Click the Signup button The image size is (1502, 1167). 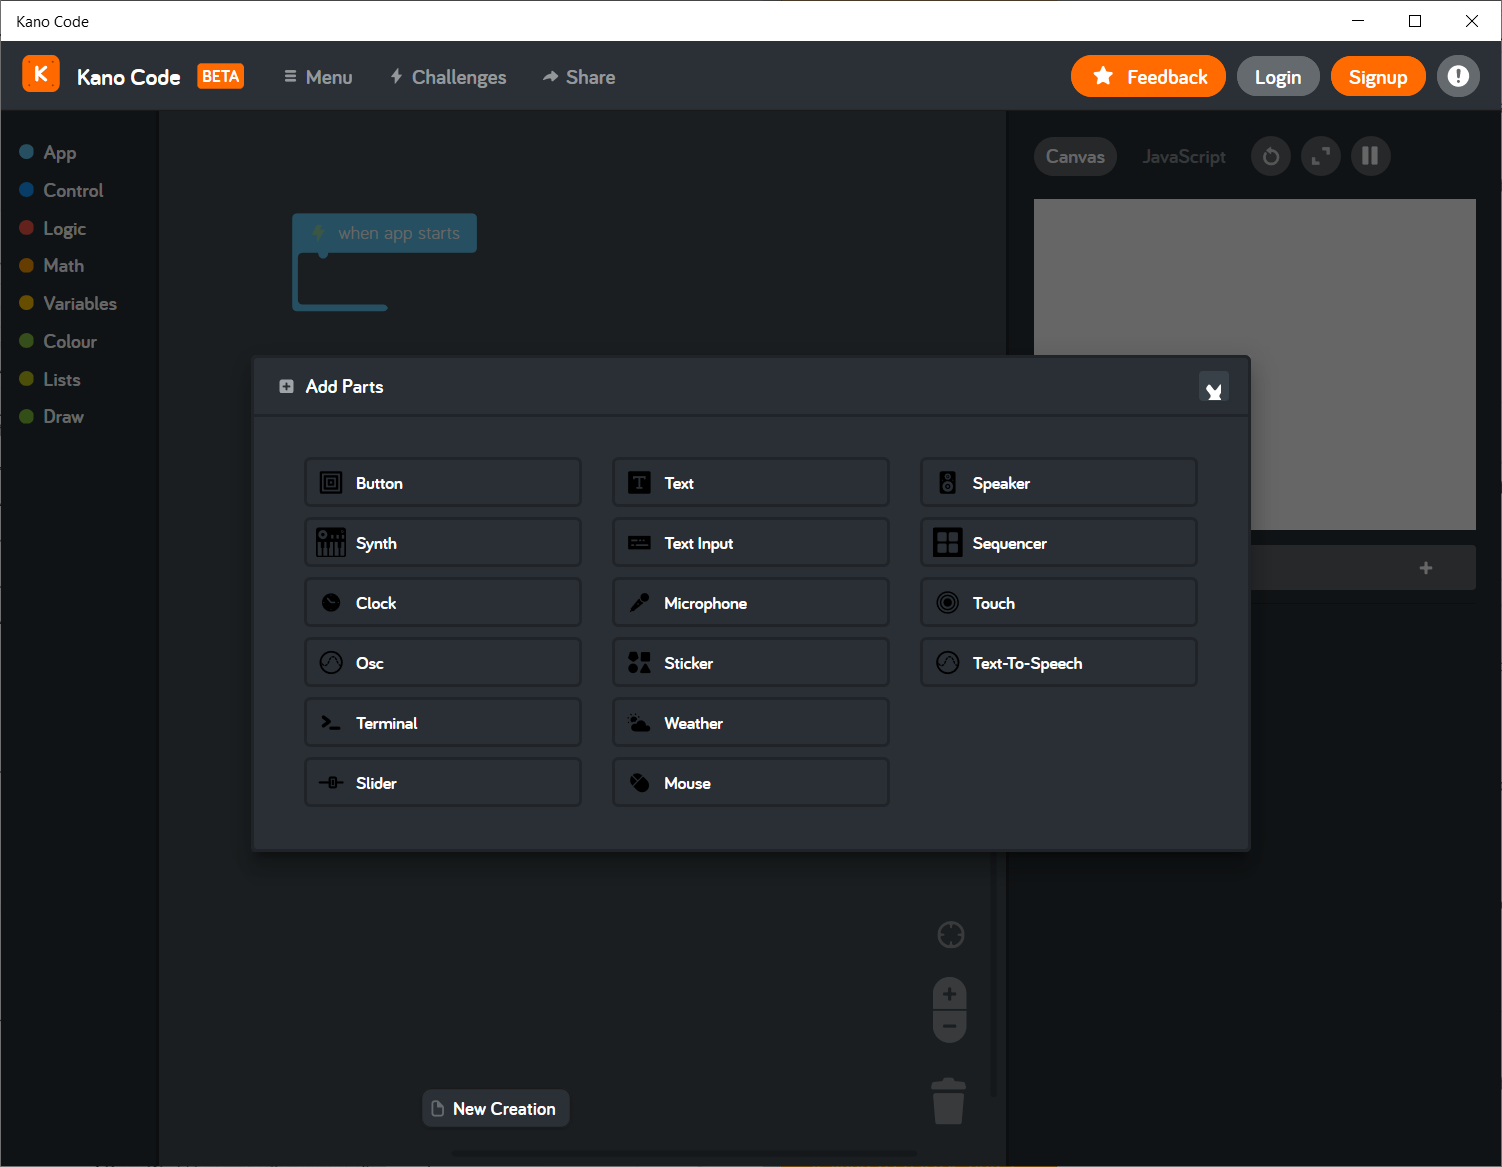coord(1377,76)
